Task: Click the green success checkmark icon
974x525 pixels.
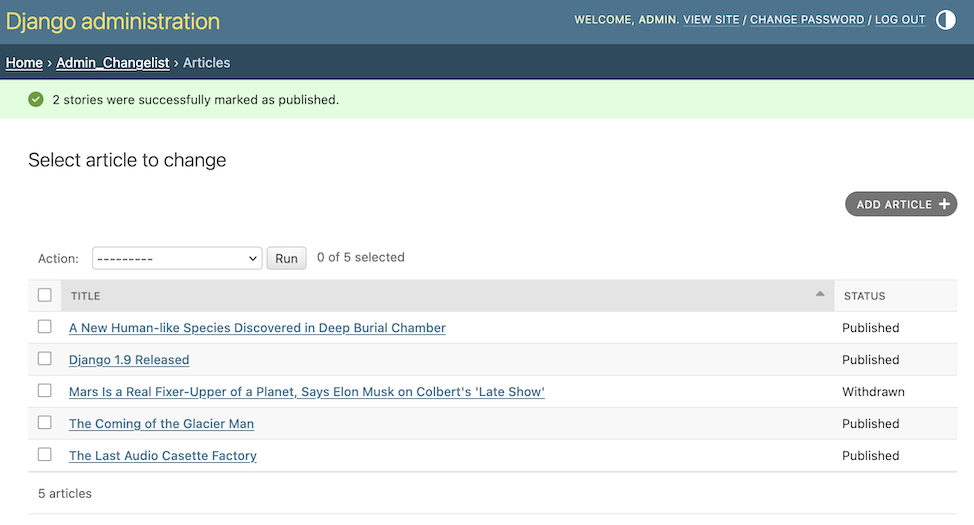Action: click(x=36, y=99)
